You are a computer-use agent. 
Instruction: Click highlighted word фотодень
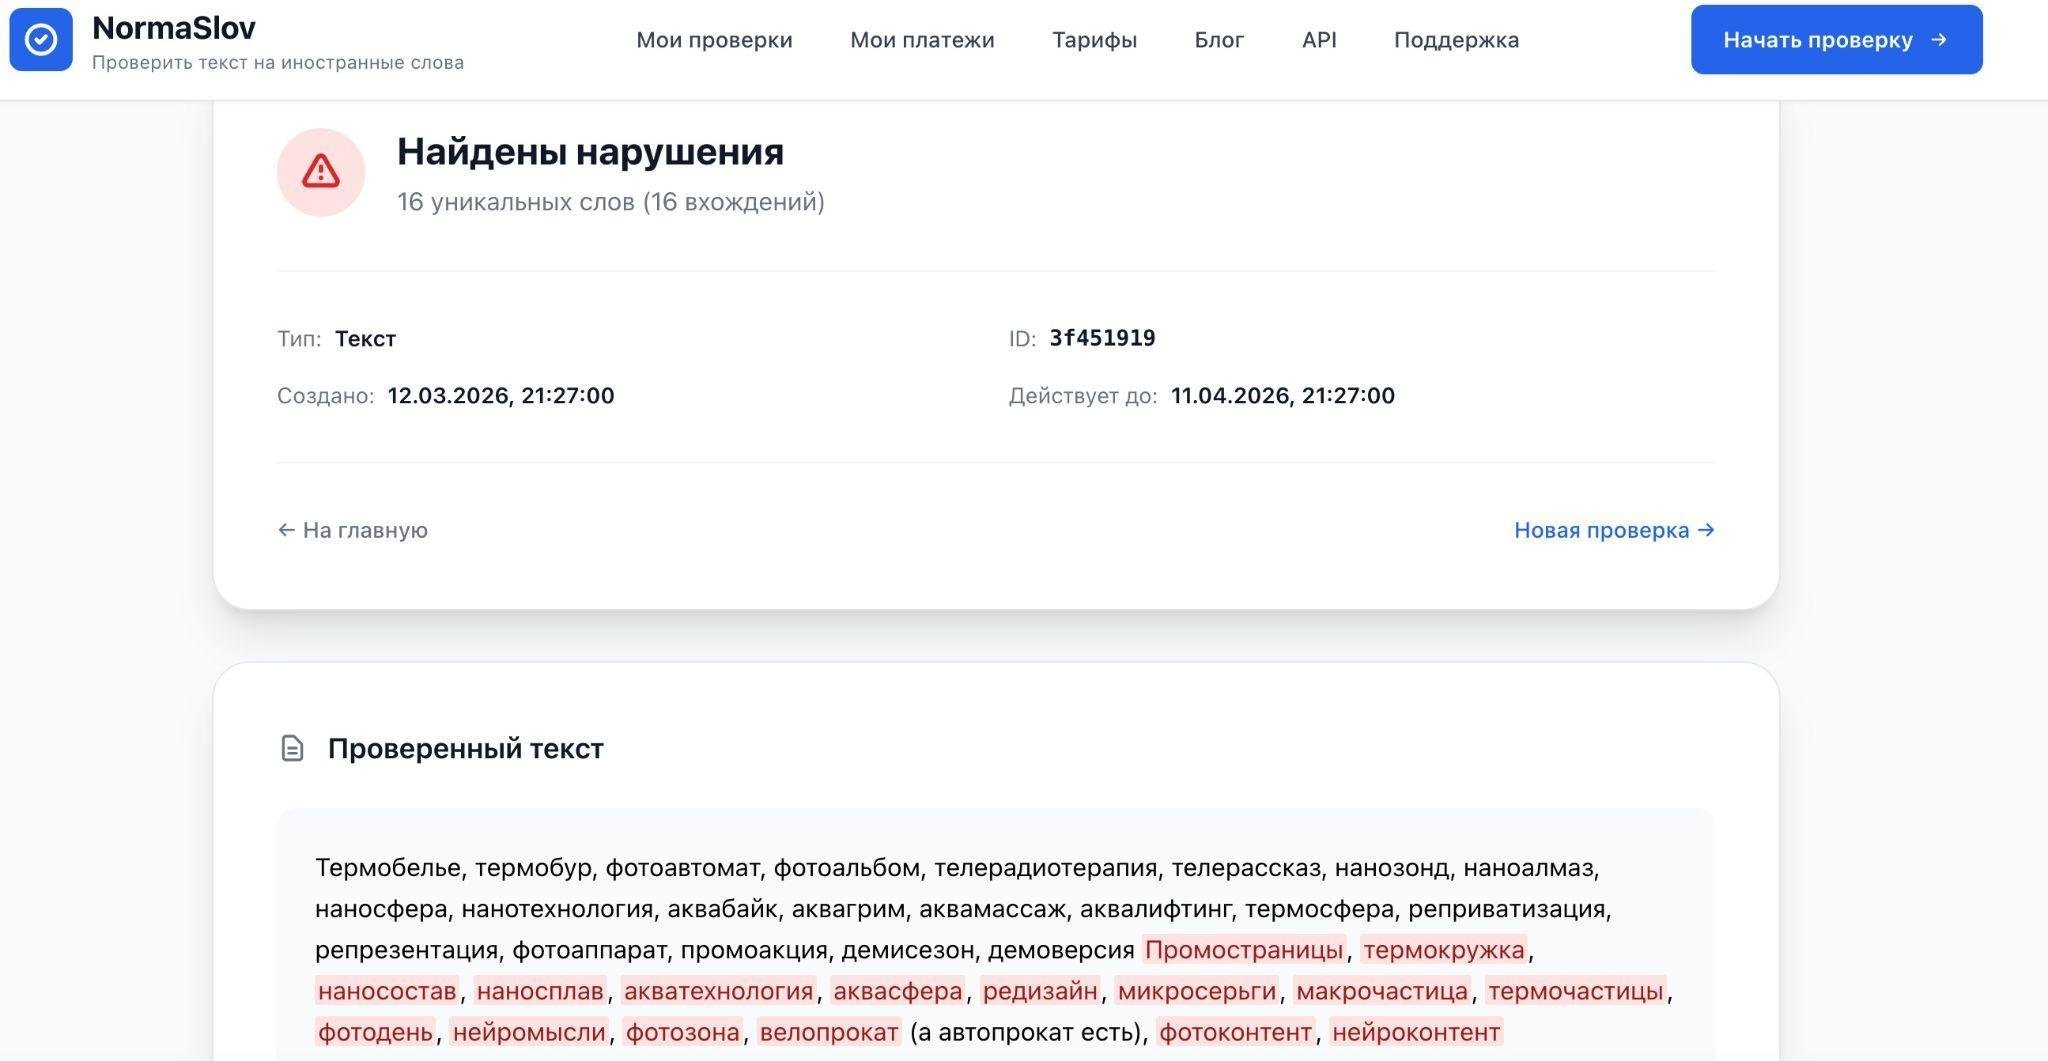(375, 1032)
